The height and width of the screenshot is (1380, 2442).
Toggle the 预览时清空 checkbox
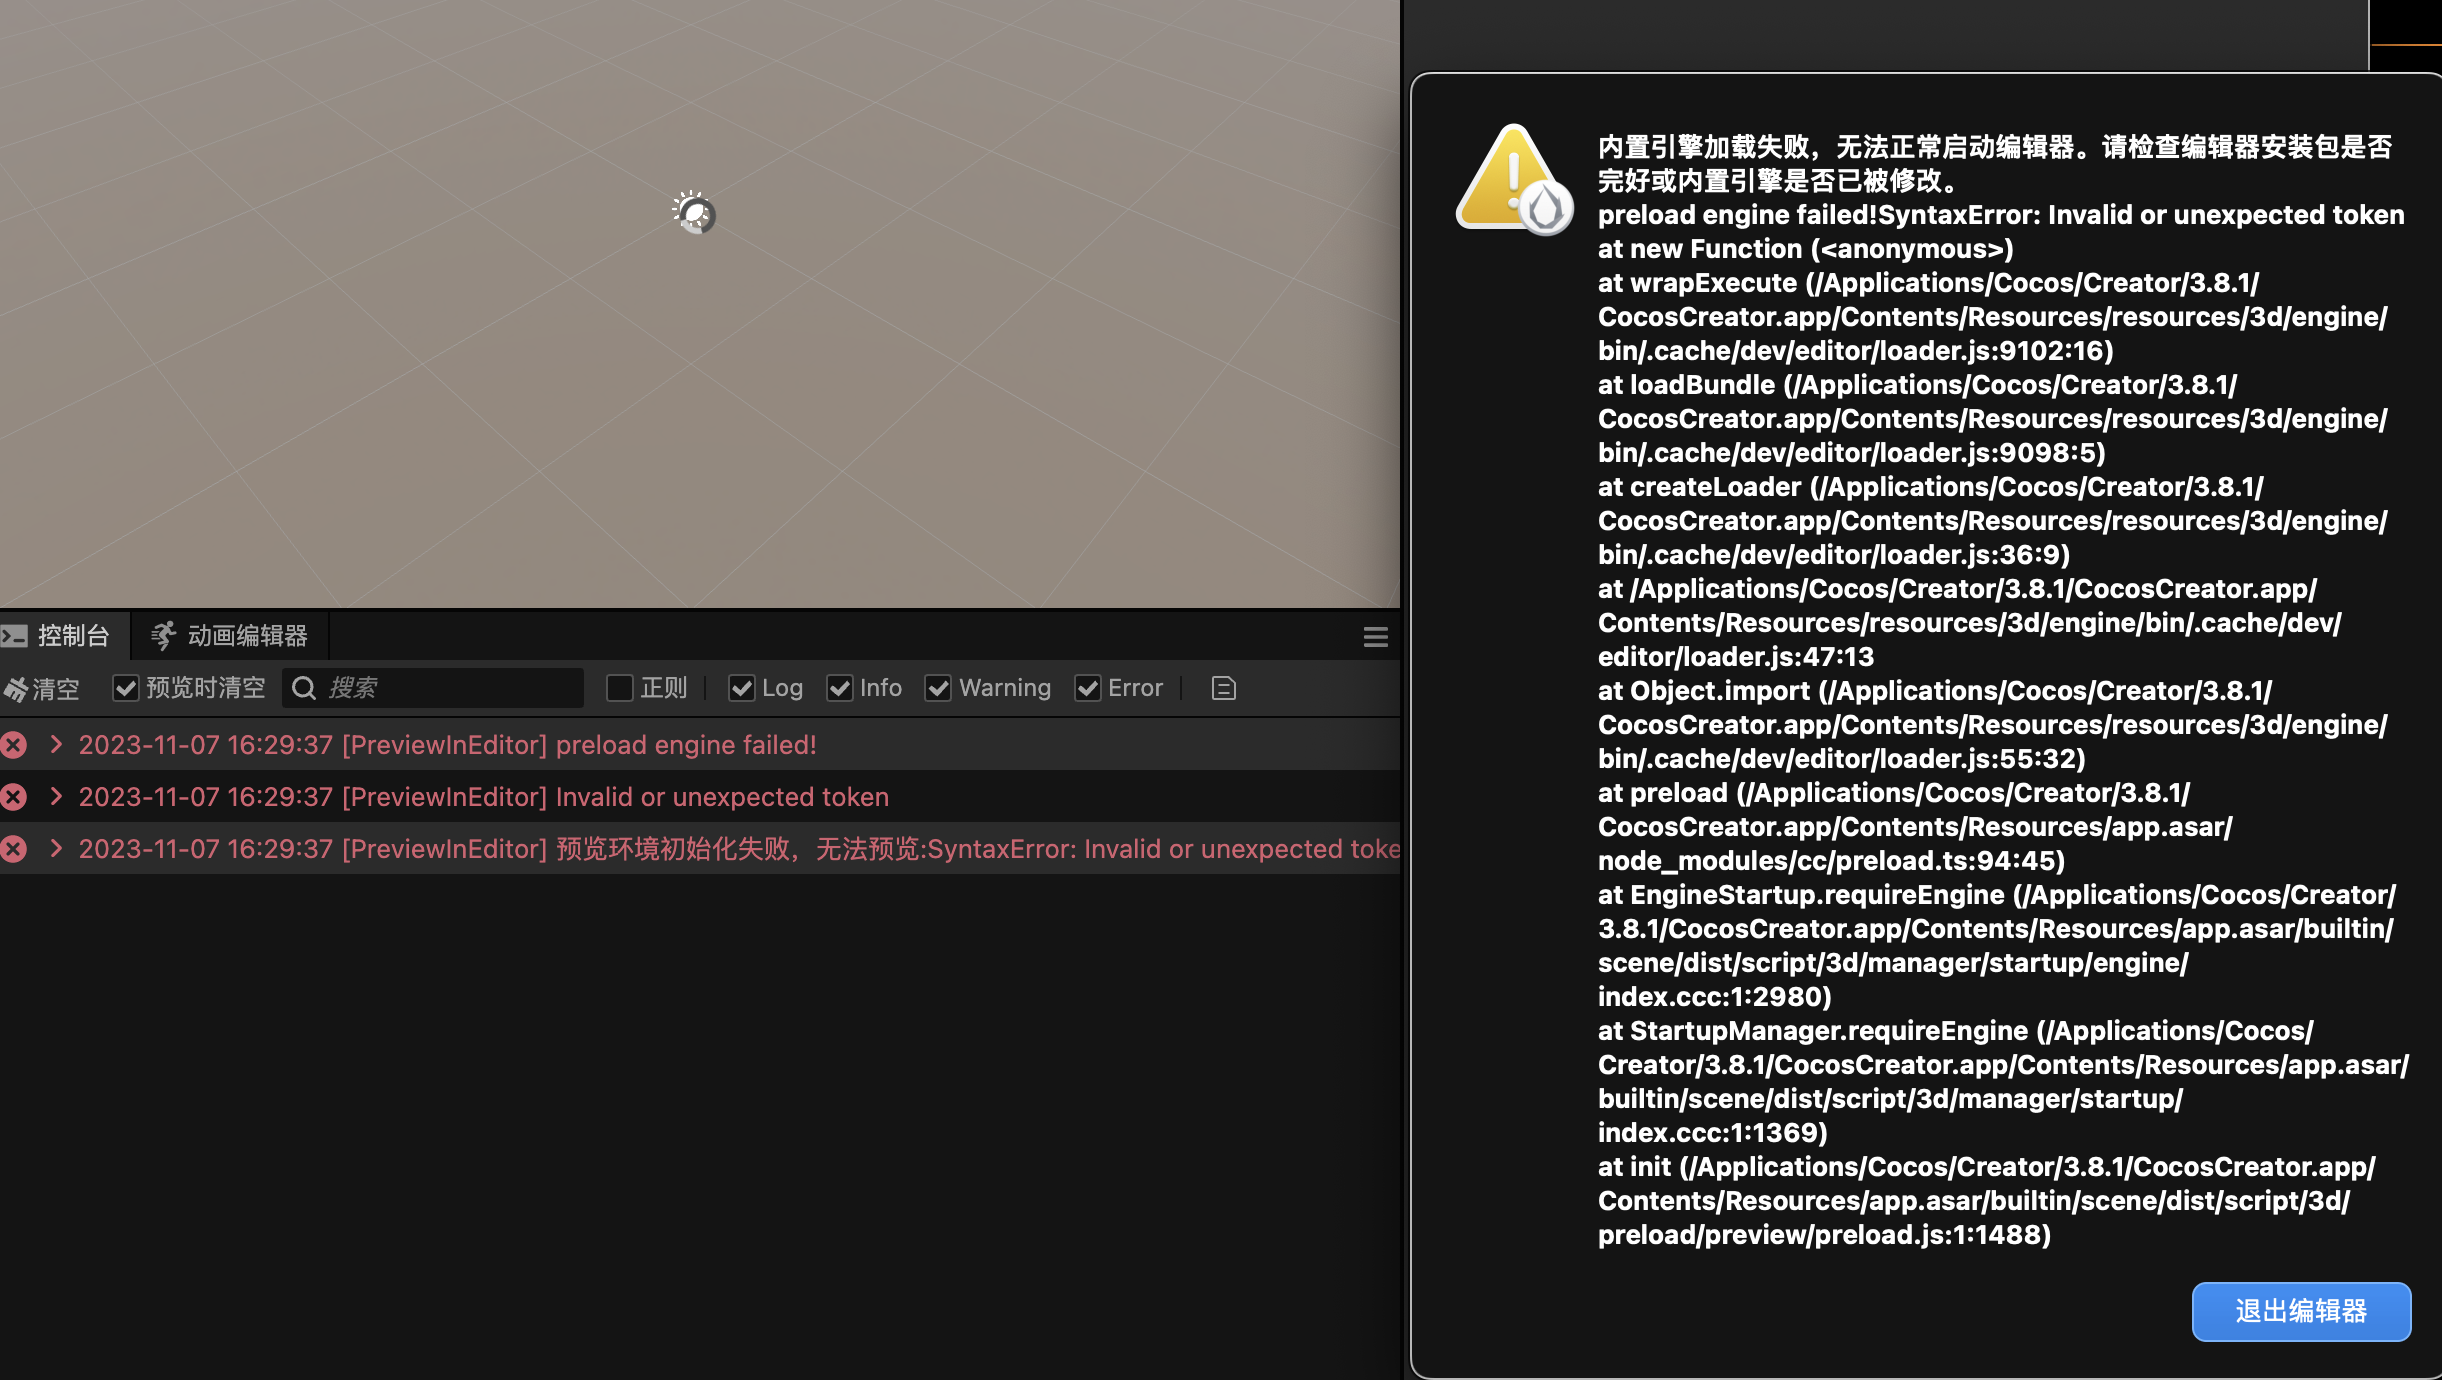[x=125, y=688]
